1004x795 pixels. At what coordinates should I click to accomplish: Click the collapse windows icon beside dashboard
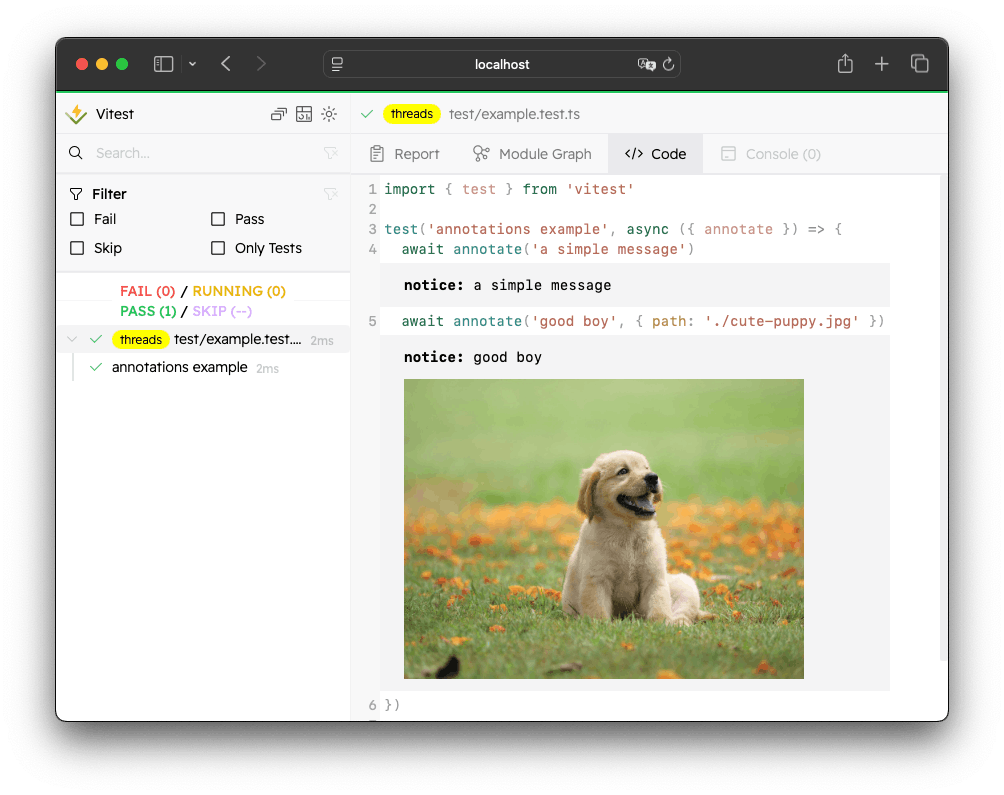[x=279, y=114]
